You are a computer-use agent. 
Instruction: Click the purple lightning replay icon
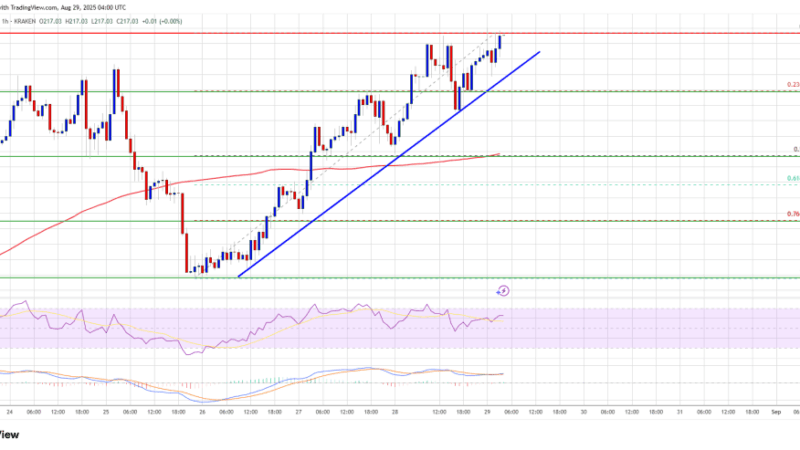pos(503,291)
